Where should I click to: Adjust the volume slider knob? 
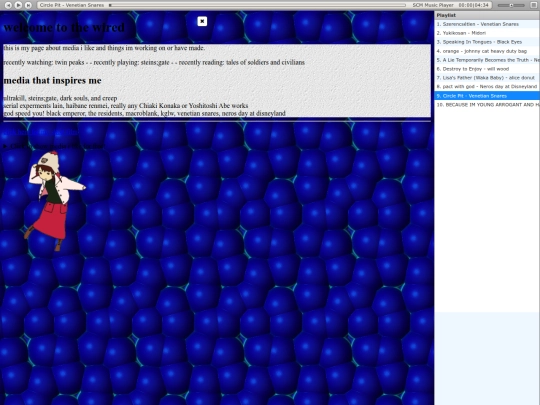[511, 5]
